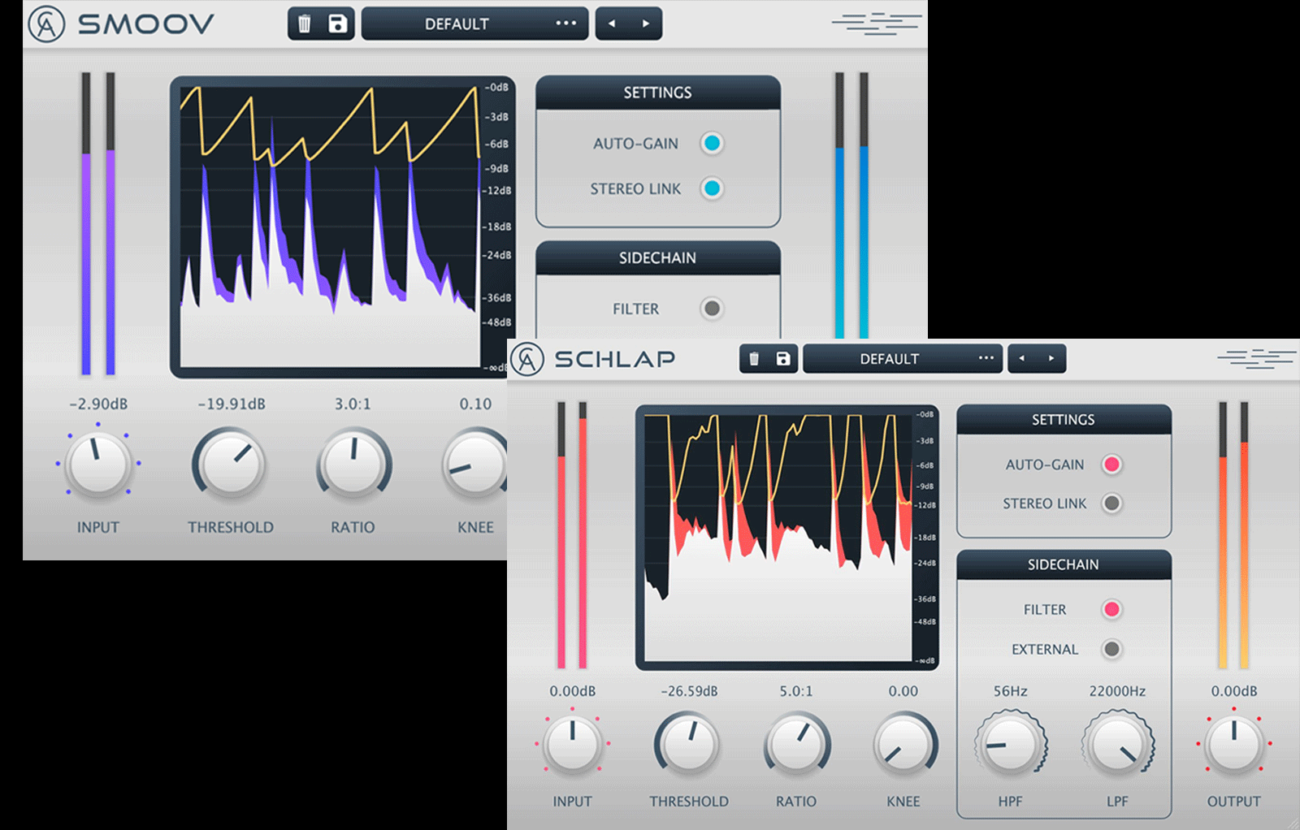Click SMOOV ratio value 3.0:1

tap(353, 405)
